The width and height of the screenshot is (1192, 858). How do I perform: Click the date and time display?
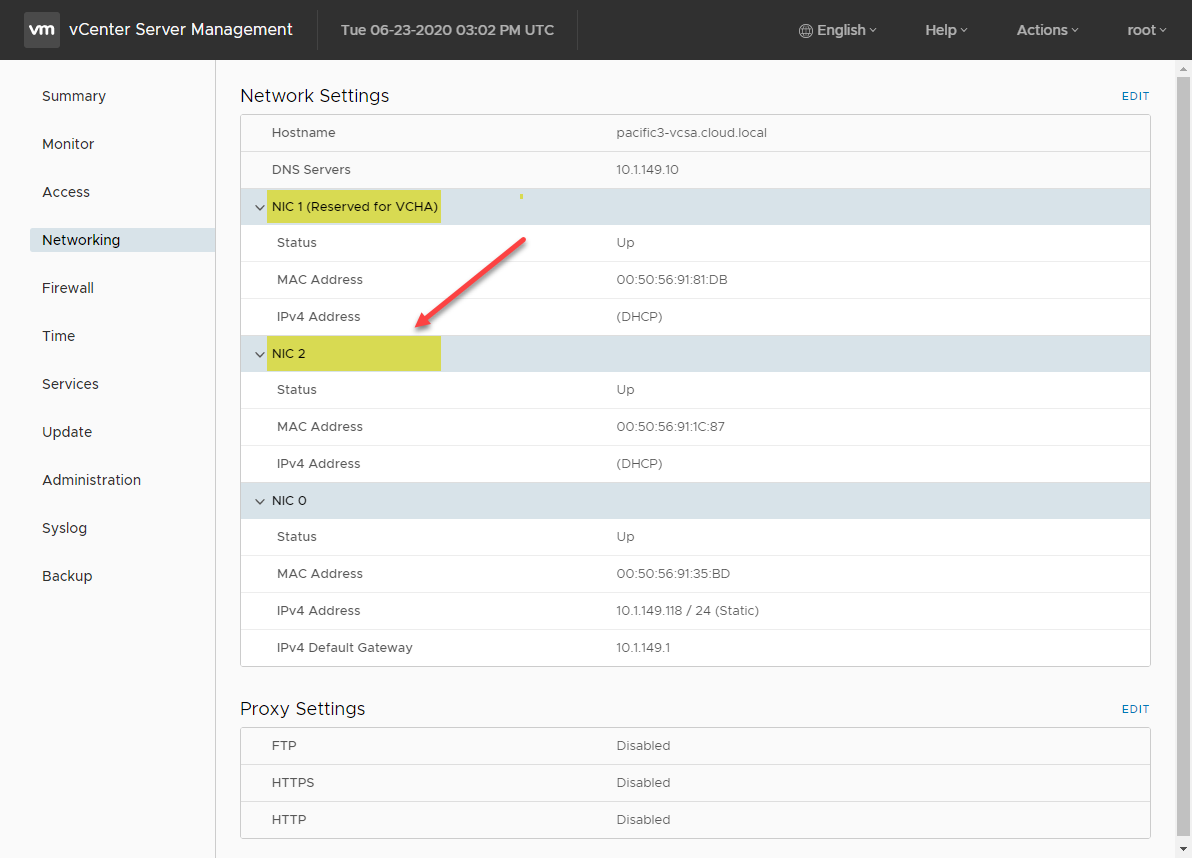[x=447, y=30]
